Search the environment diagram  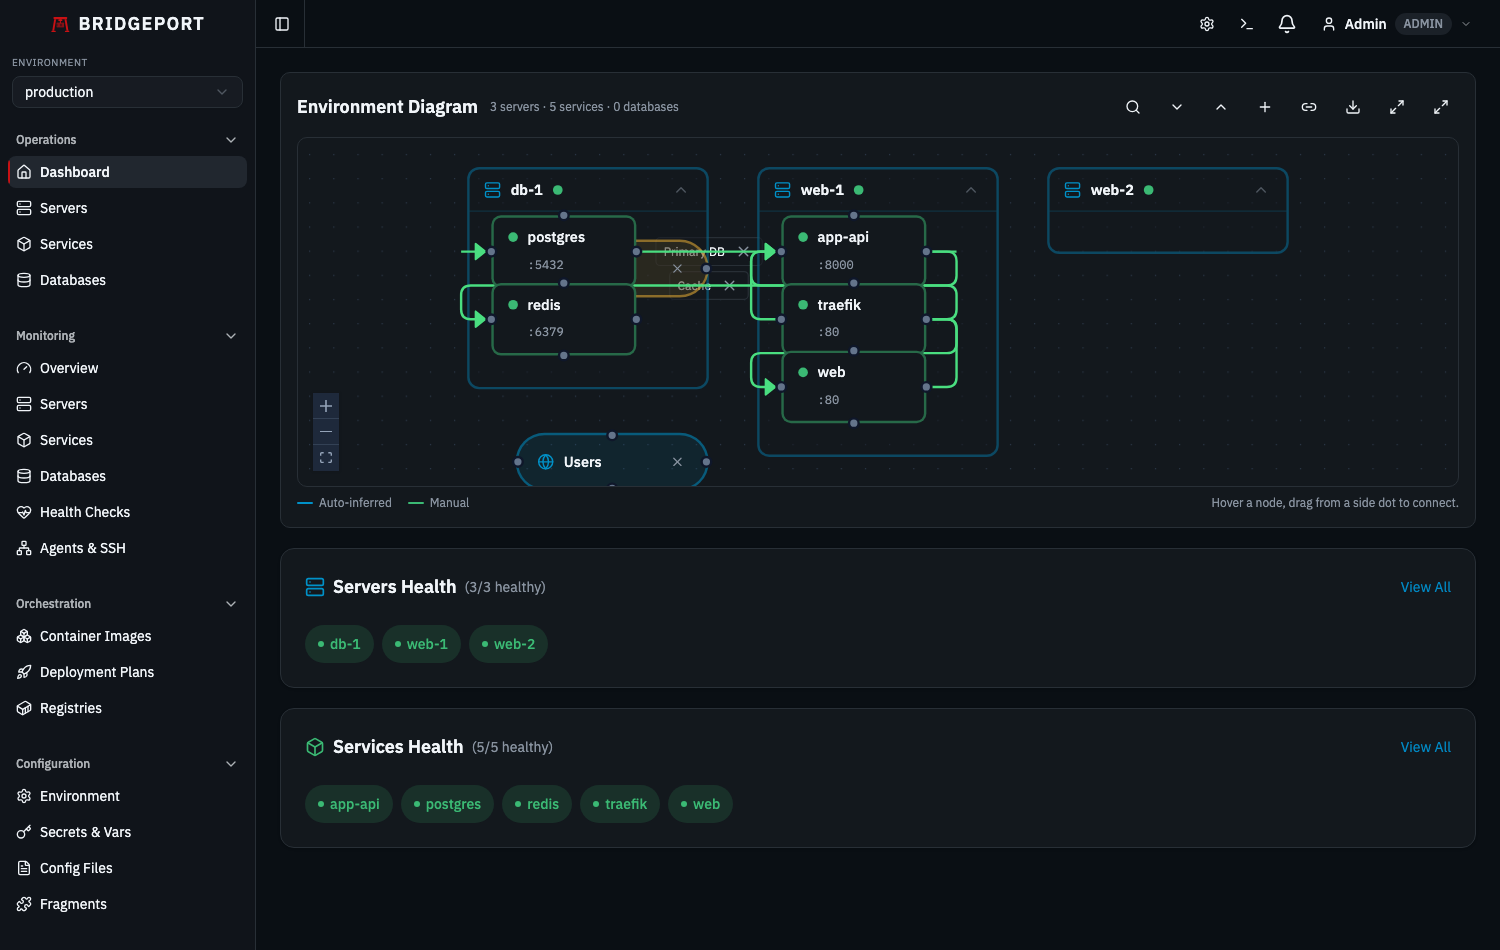[x=1133, y=107]
